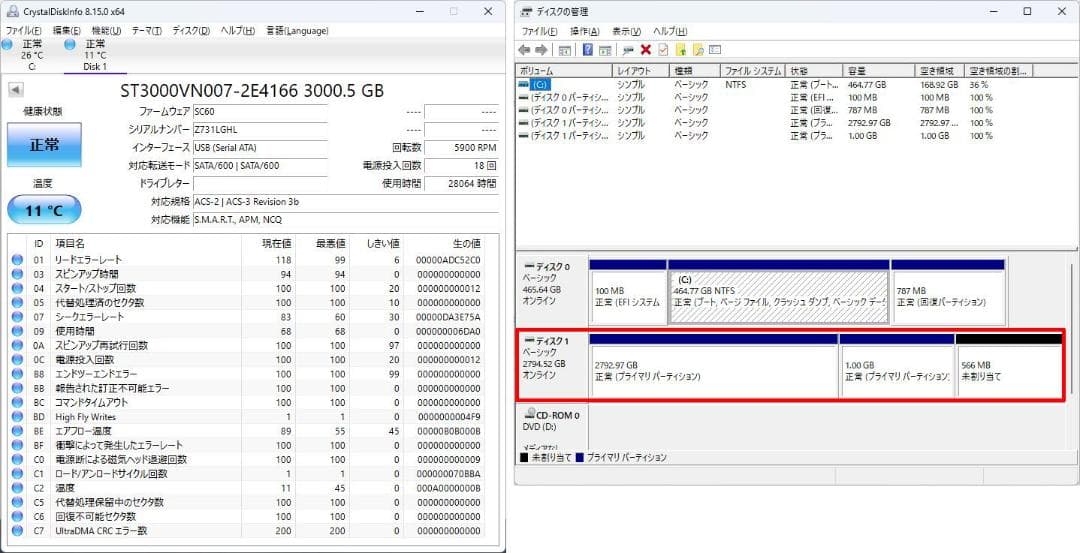Click 項目名 column header in SMART table
Viewport: 1080px width, 553px height.
pyautogui.click(x=145, y=243)
